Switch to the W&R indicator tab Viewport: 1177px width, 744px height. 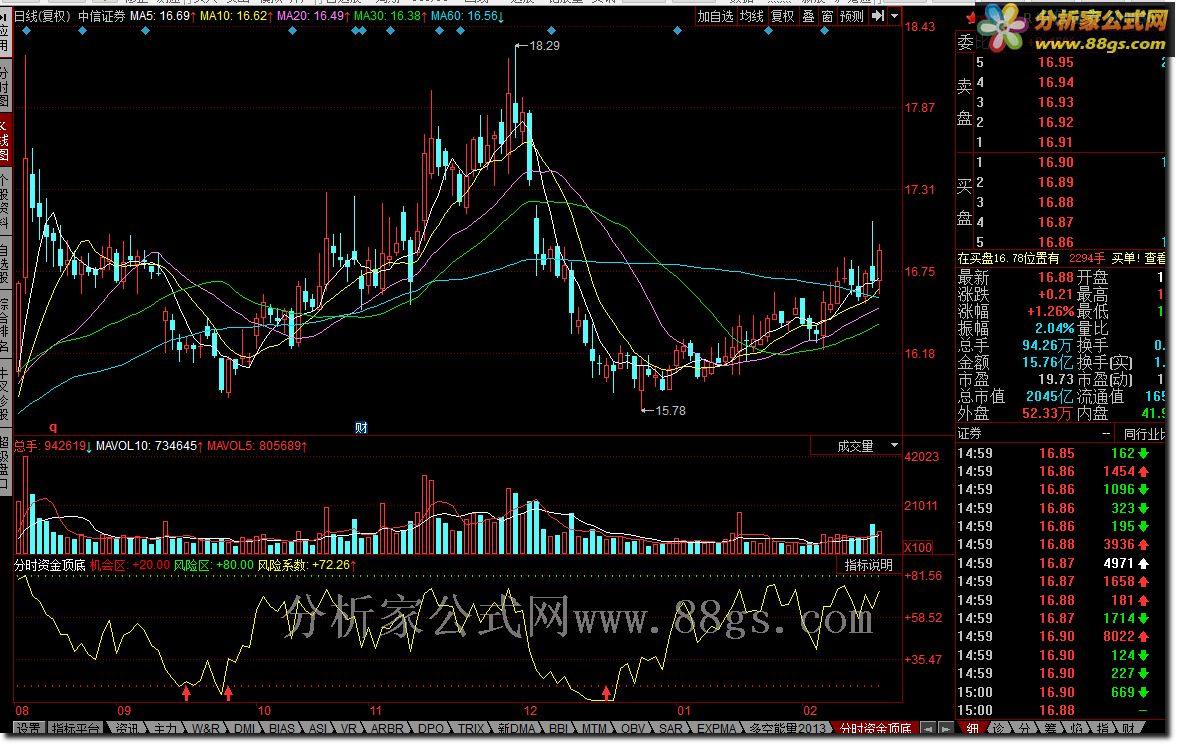[206, 729]
